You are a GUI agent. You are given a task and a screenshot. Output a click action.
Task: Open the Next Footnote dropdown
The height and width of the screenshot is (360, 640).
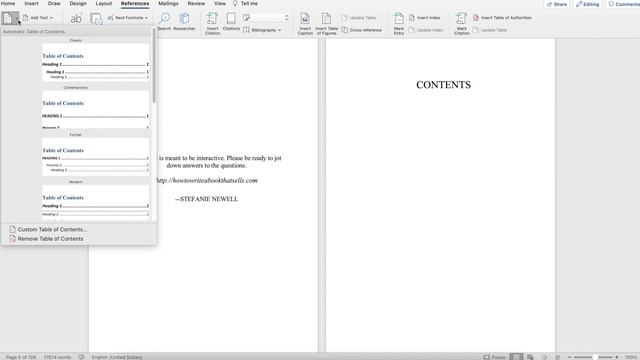[128, 18]
